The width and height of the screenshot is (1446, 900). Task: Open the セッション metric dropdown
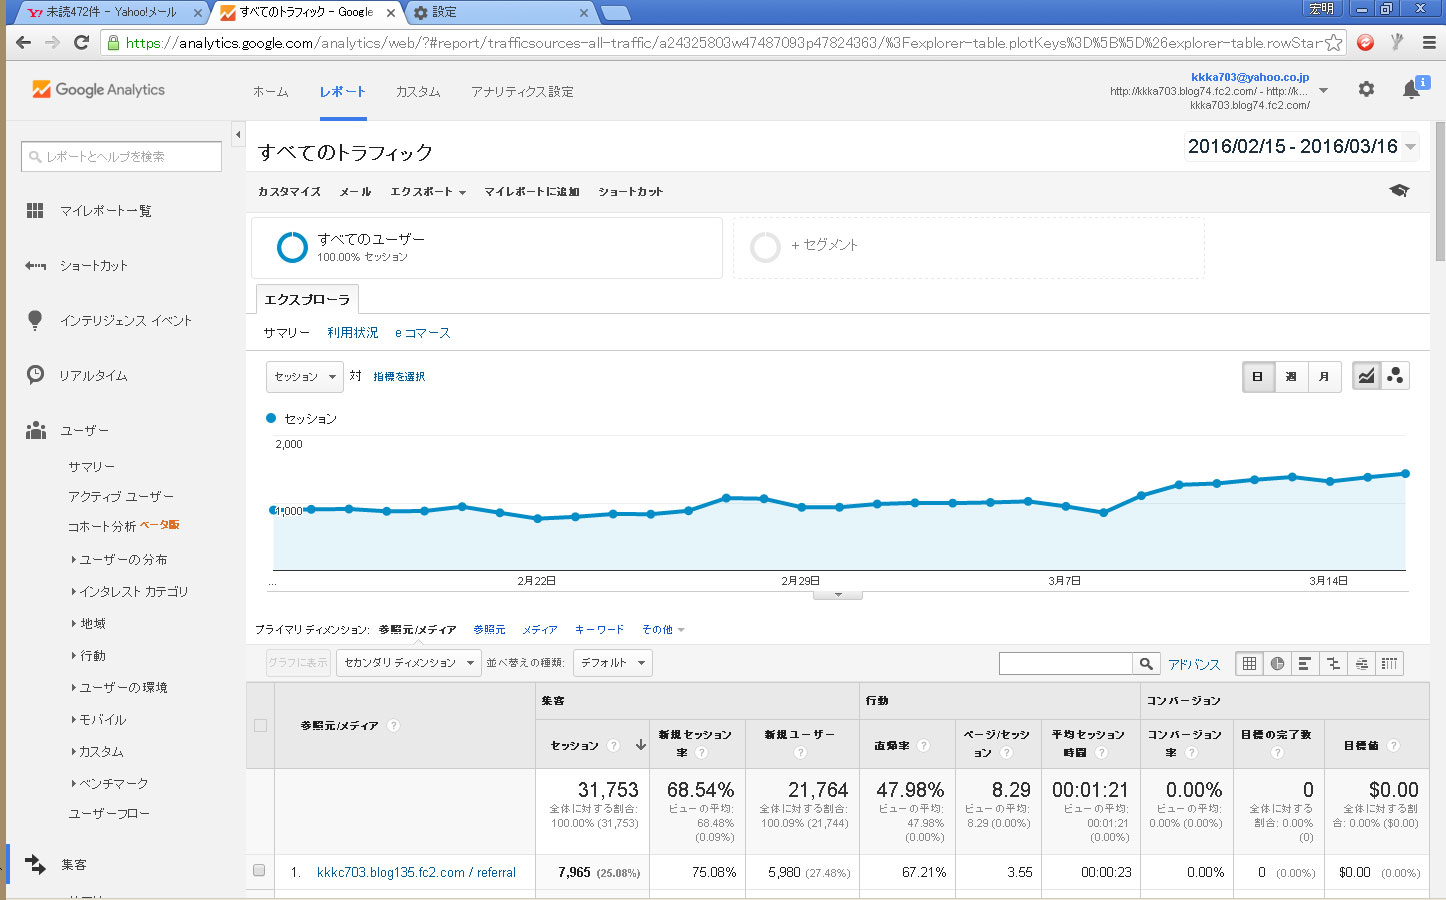[305, 377]
